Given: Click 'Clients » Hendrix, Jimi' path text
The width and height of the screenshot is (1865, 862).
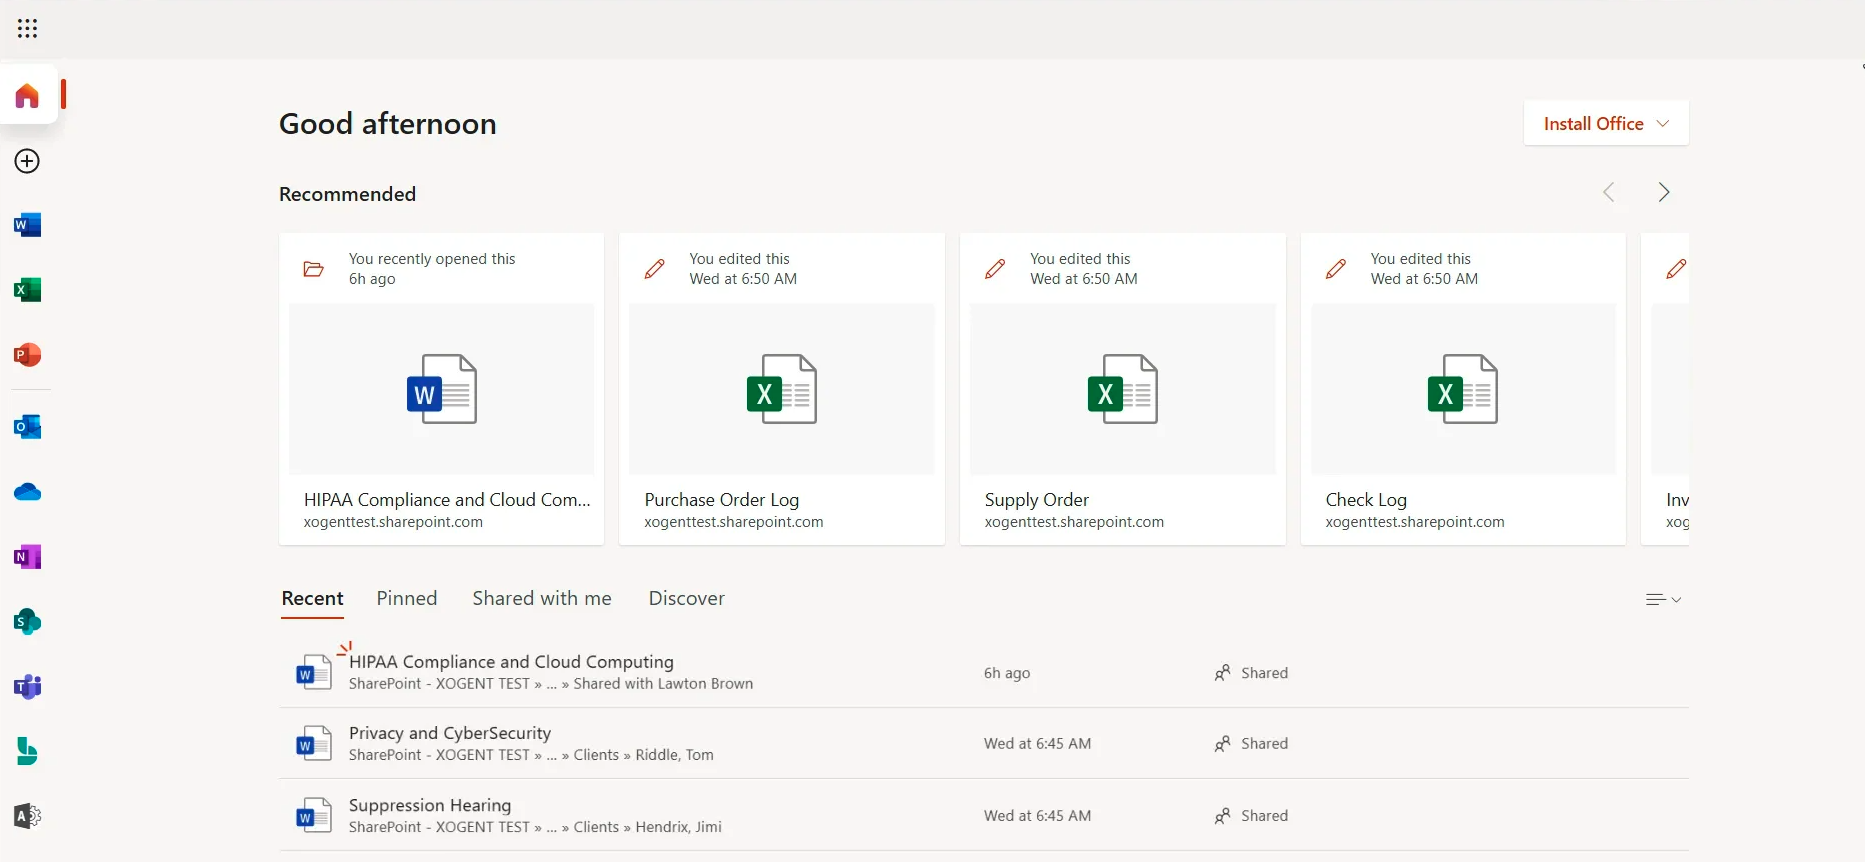Looking at the screenshot, I should click(x=647, y=827).
